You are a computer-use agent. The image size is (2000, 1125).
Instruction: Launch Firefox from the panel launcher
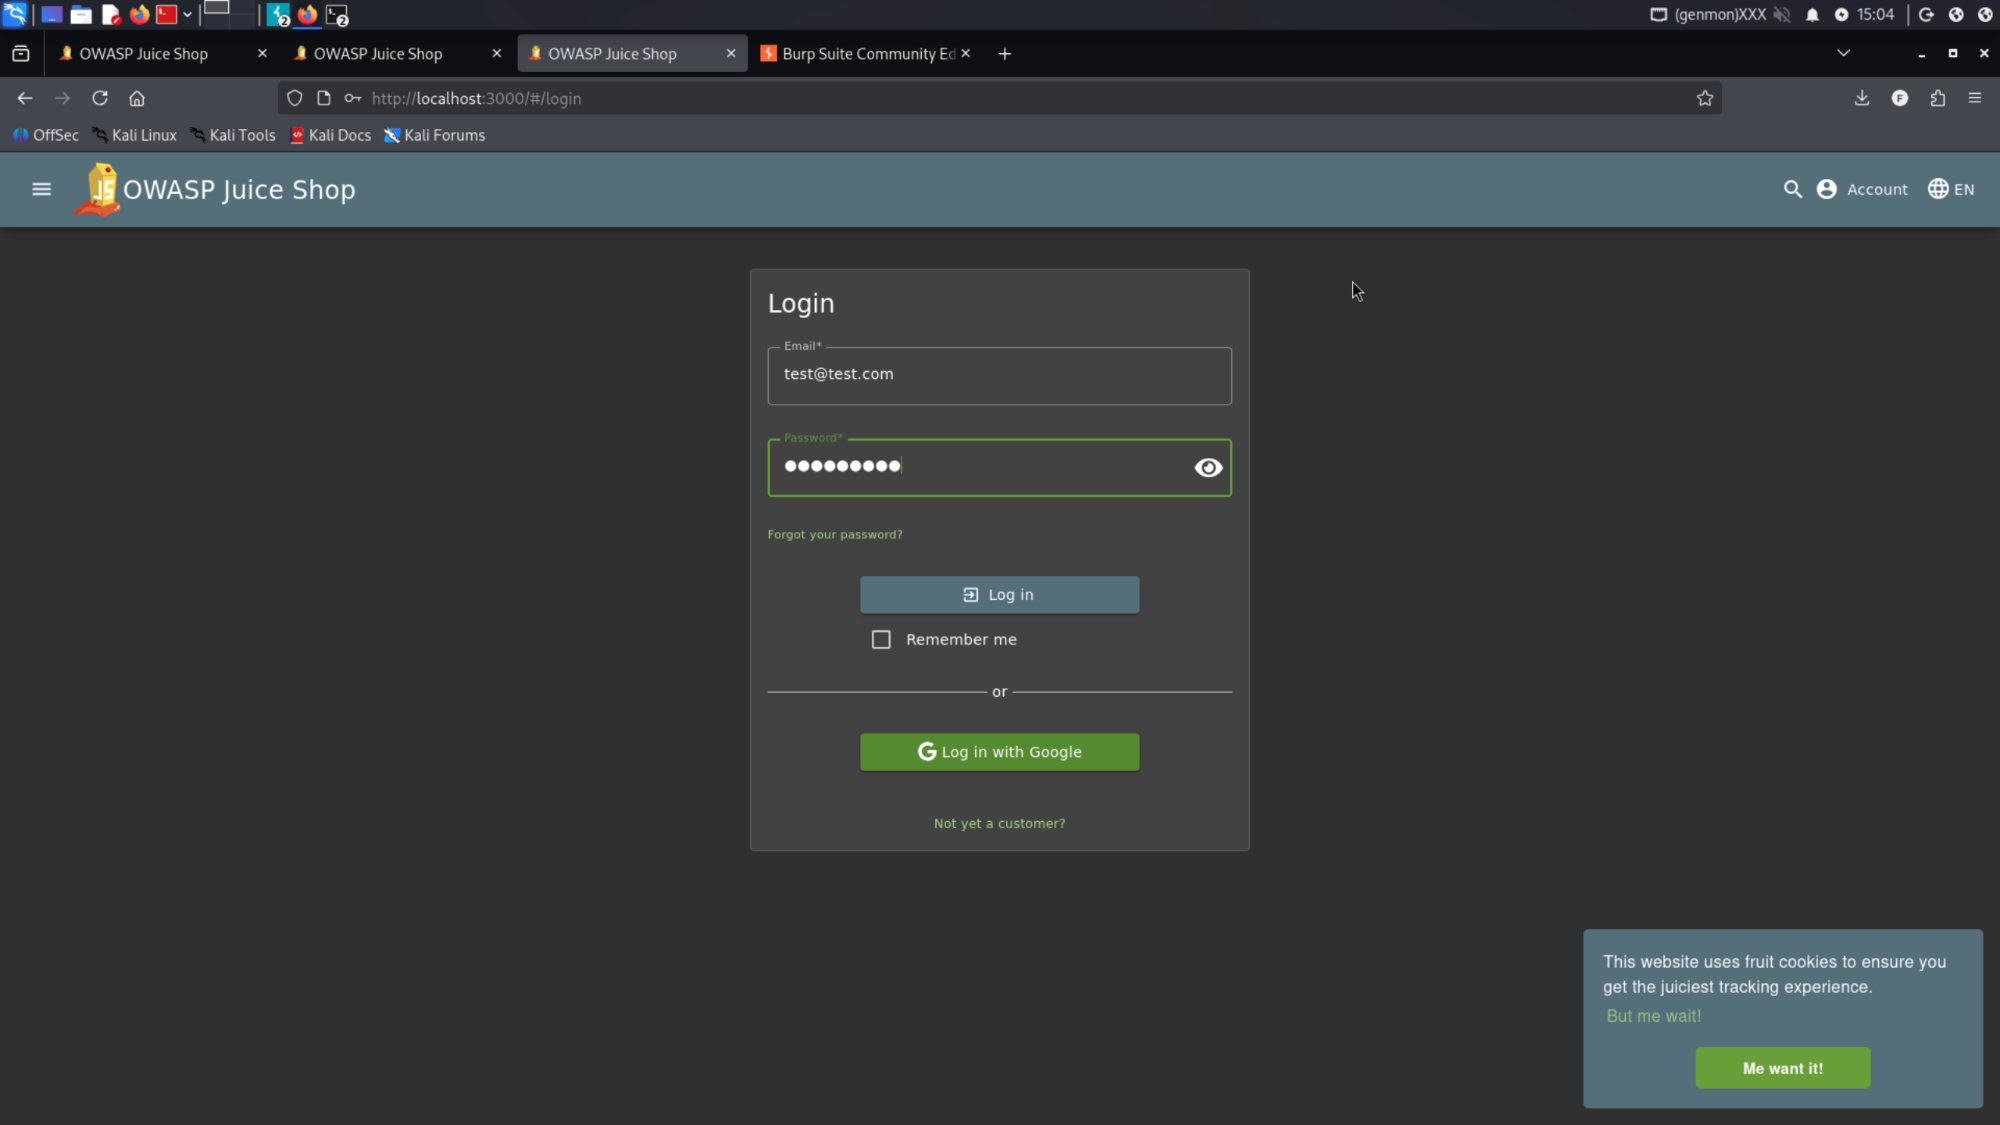(139, 14)
